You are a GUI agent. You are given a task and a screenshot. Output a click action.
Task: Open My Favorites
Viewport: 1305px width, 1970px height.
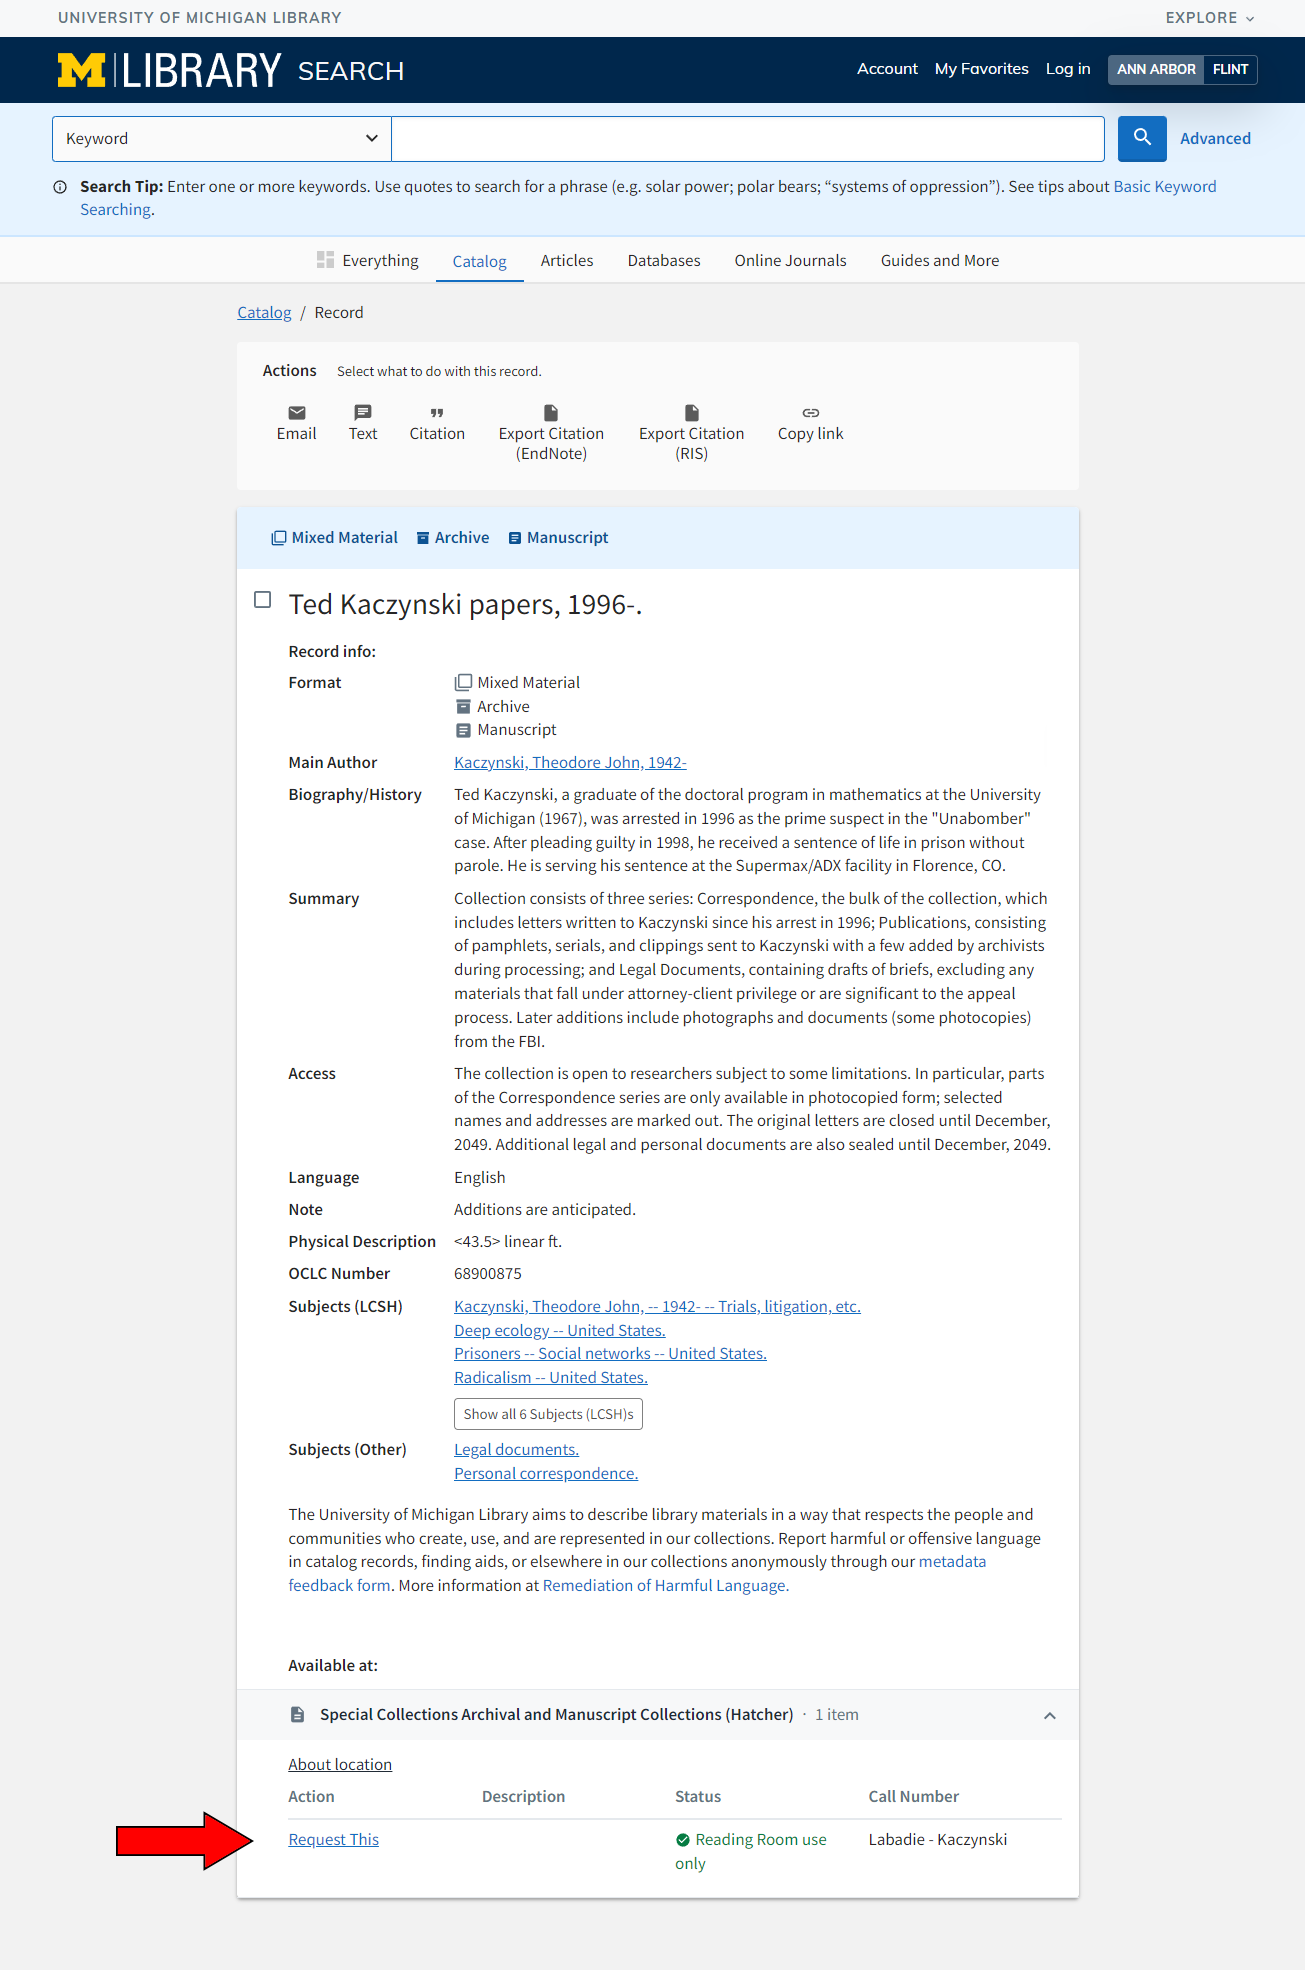[982, 69]
